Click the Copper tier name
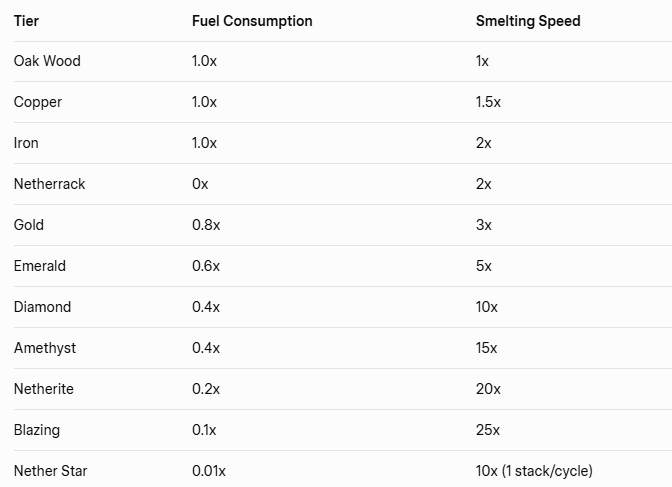 [x=38, y=102]
